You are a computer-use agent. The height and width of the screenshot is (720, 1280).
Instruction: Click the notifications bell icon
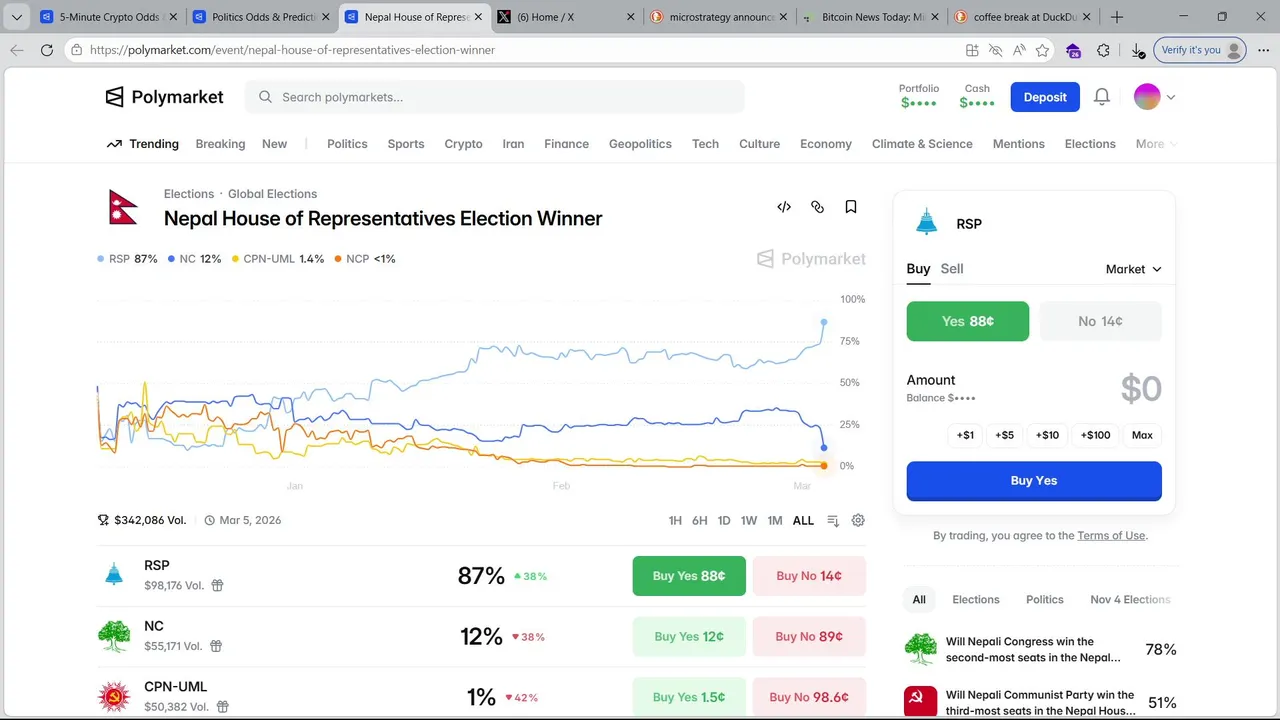[x=1102, y=97]
